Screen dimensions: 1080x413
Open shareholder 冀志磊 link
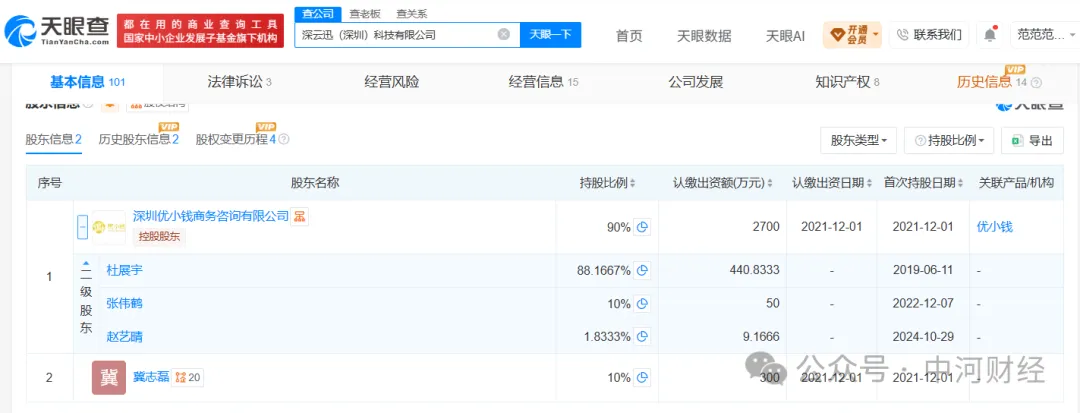tap(151, 377)
